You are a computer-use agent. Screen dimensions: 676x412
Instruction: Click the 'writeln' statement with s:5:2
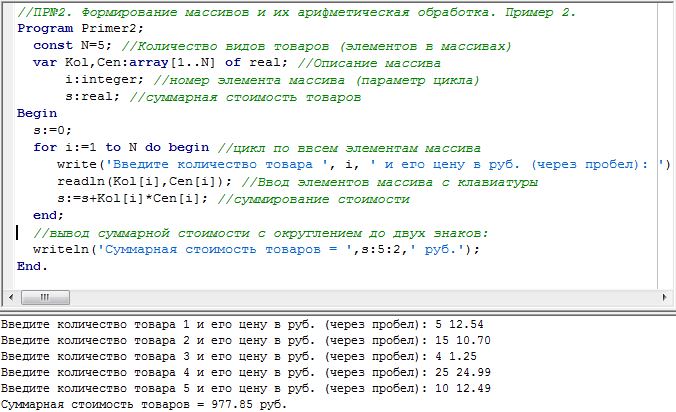[x=200, y=250]
